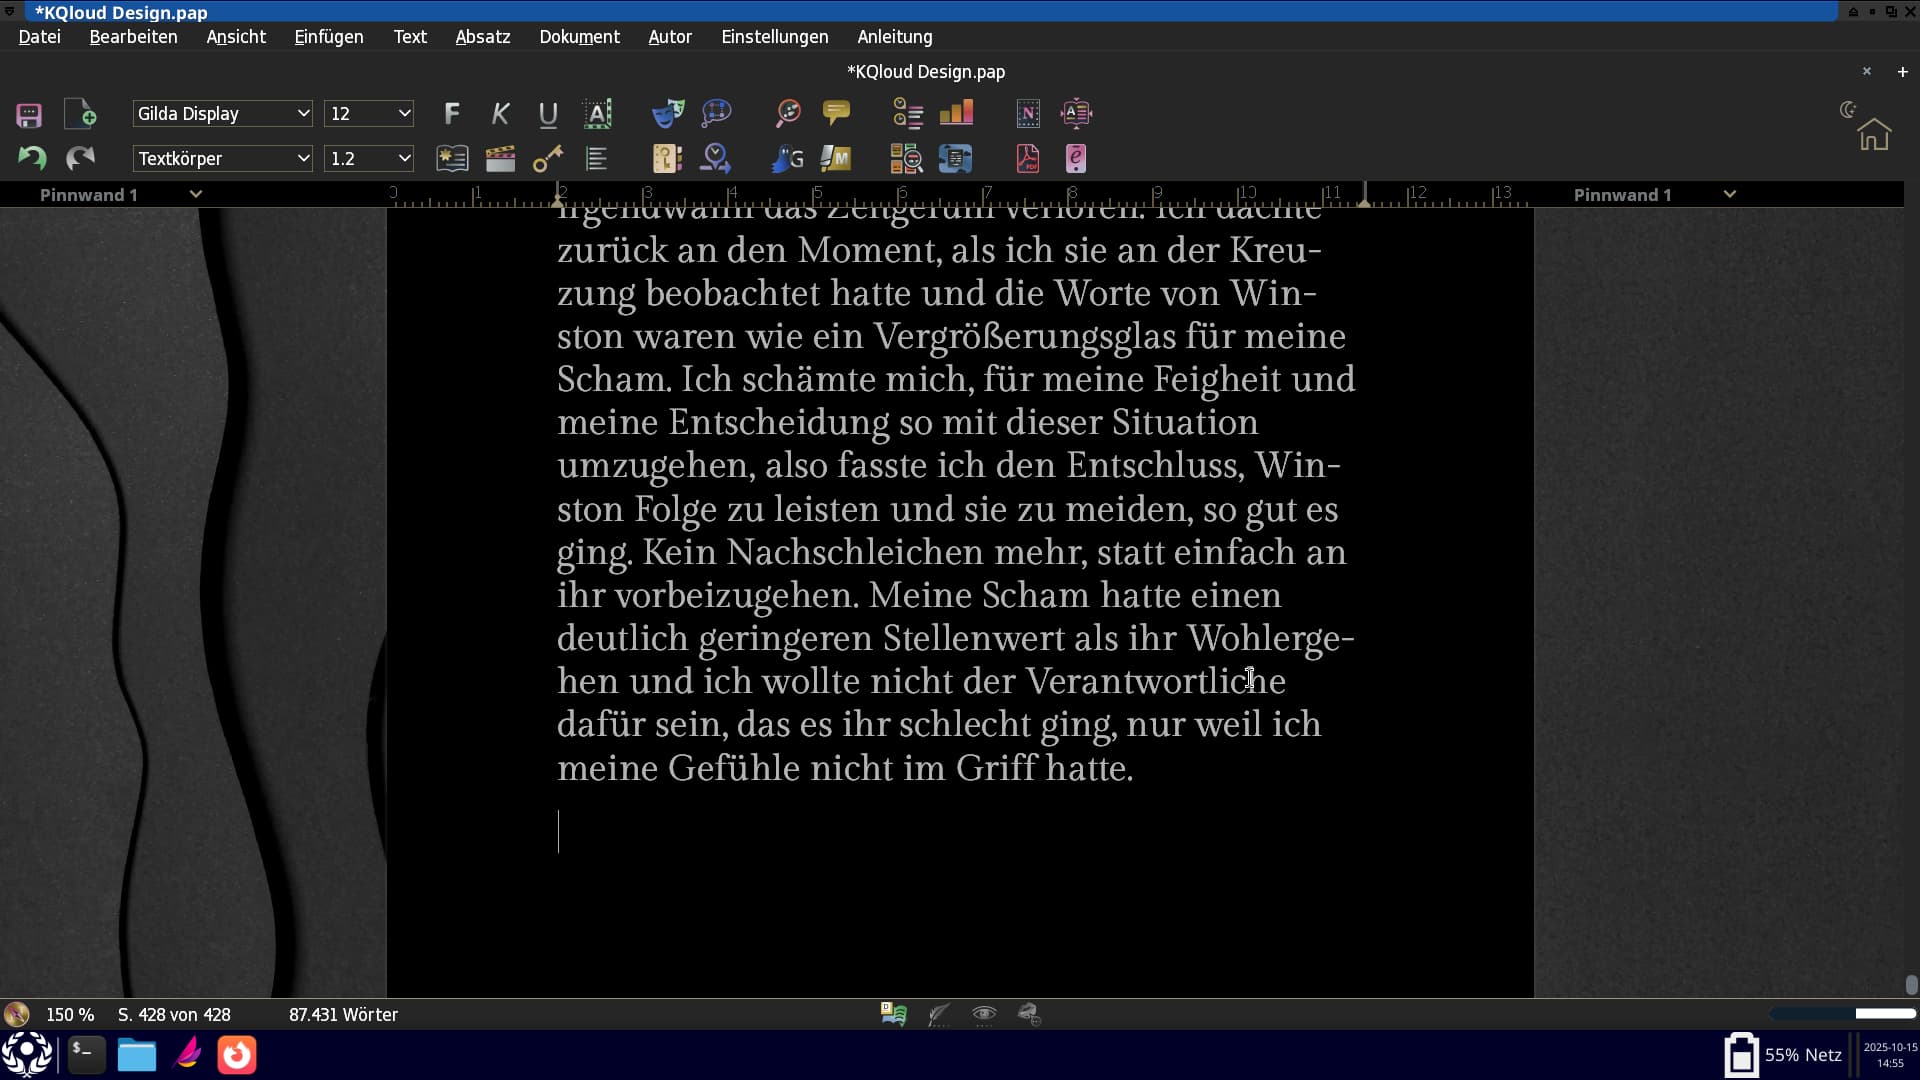This screenshot has width=1920, height=1080.
Task: Expand the left Pinnwand 1 dropdown
Action: (x=196, y=194)
